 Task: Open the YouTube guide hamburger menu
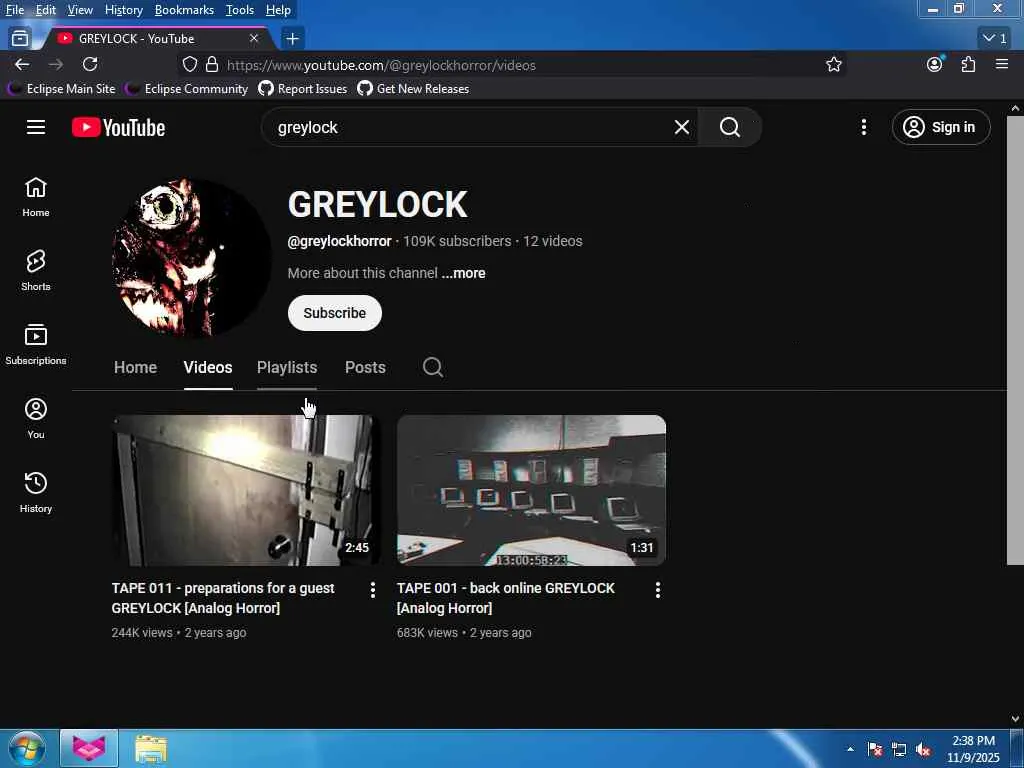(x=36, y=127)
